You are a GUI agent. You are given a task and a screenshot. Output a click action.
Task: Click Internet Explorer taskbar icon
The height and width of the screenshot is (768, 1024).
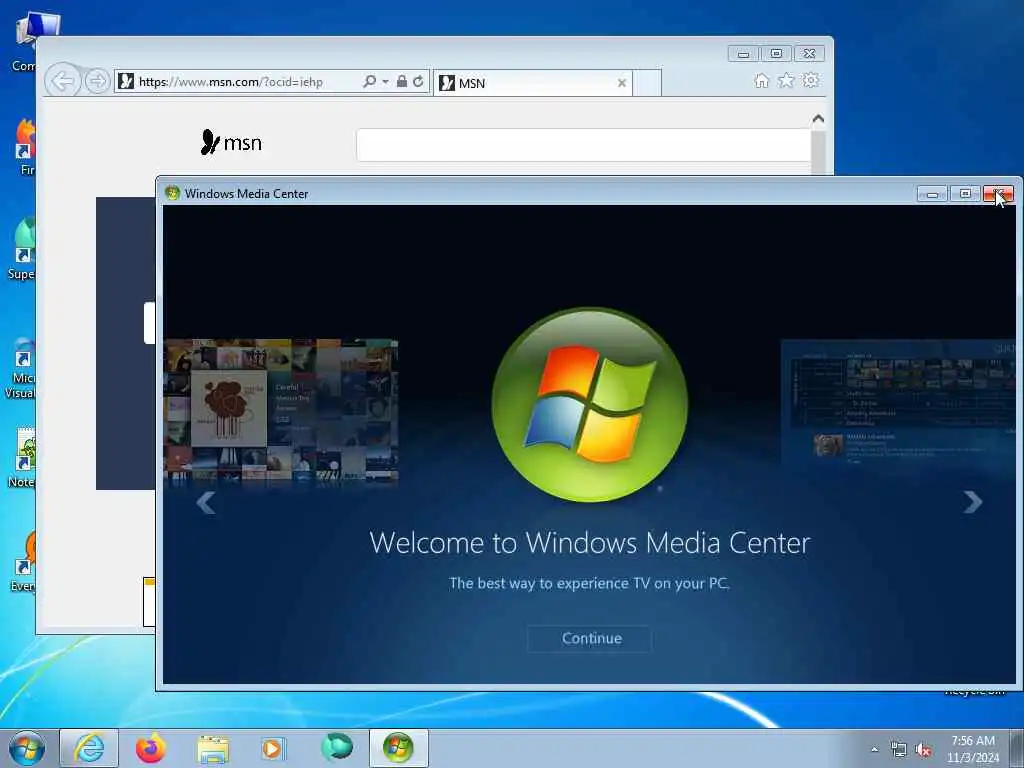click(x=89, y=748)
